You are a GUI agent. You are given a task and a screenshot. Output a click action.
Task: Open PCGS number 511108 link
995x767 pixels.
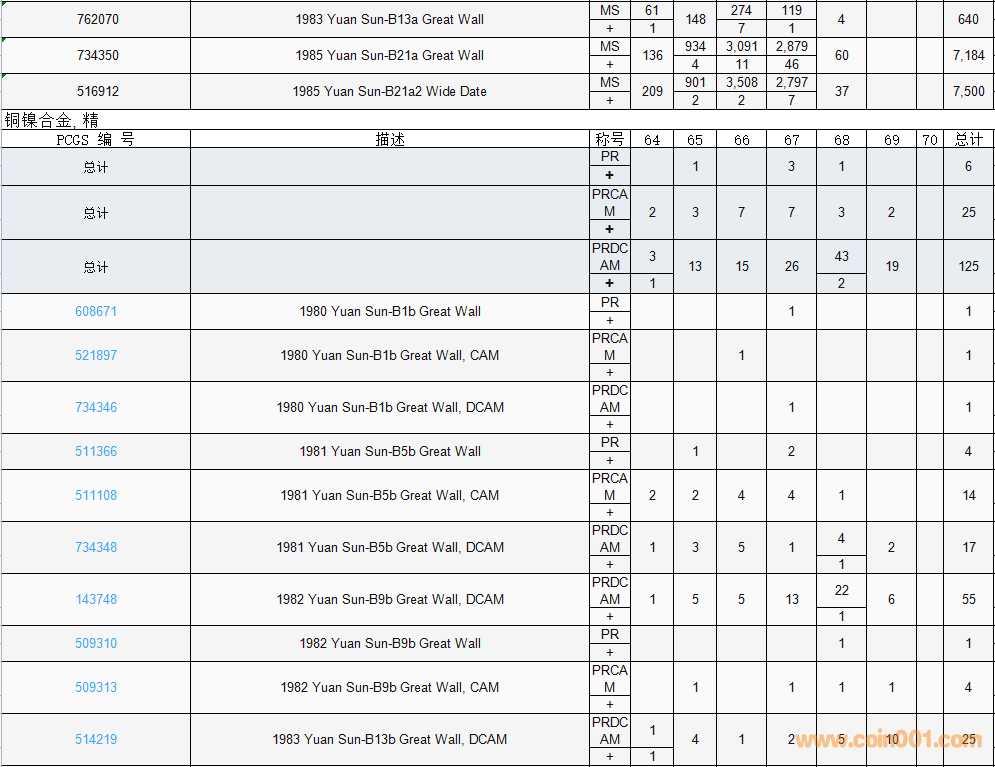[x=96, y=495]
